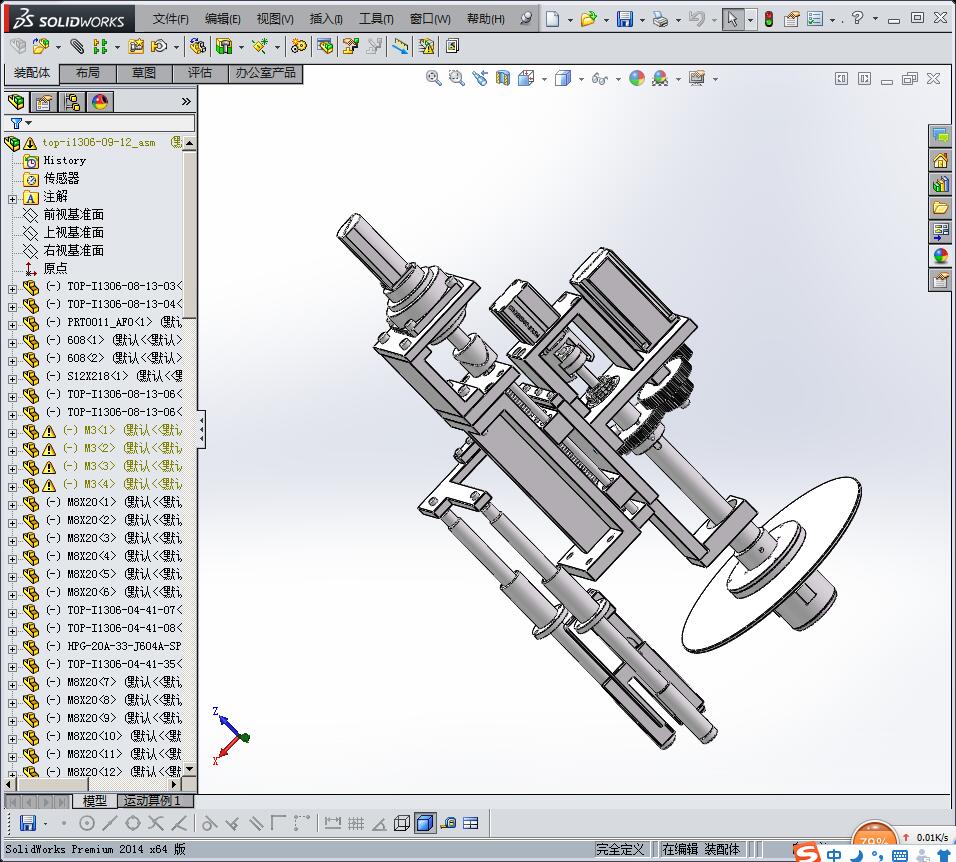Open SolidWorks Resources home icon

pyautogui.click(x=940, y=160)
